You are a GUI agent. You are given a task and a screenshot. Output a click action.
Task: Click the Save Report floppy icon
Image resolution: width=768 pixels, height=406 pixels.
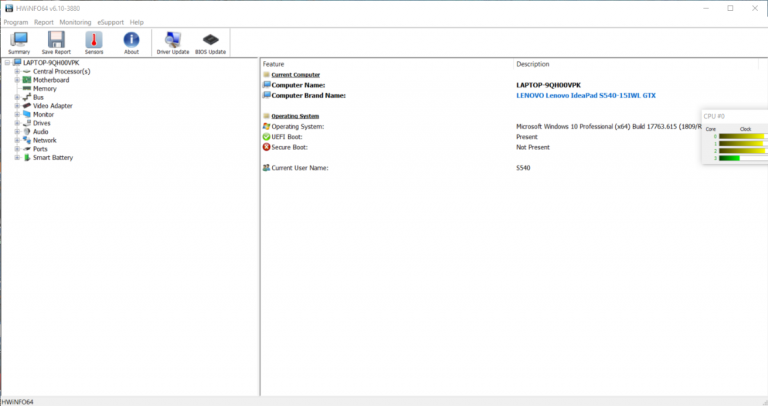pos(56,41)
